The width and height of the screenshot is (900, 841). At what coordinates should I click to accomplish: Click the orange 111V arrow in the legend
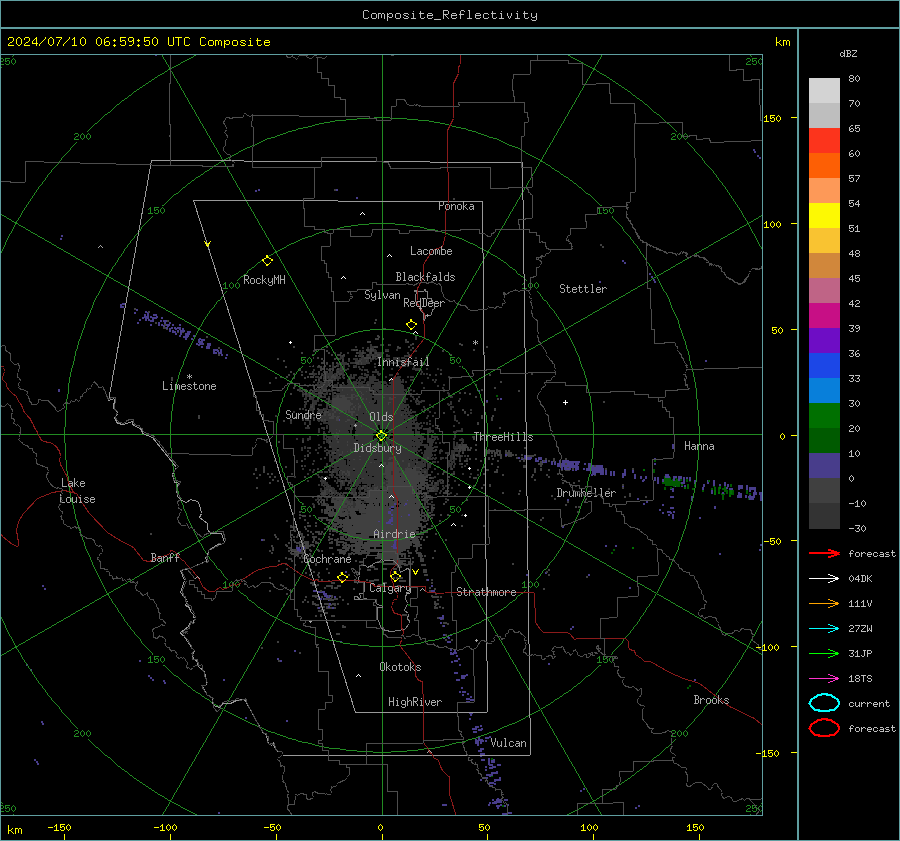coord(824,603)
